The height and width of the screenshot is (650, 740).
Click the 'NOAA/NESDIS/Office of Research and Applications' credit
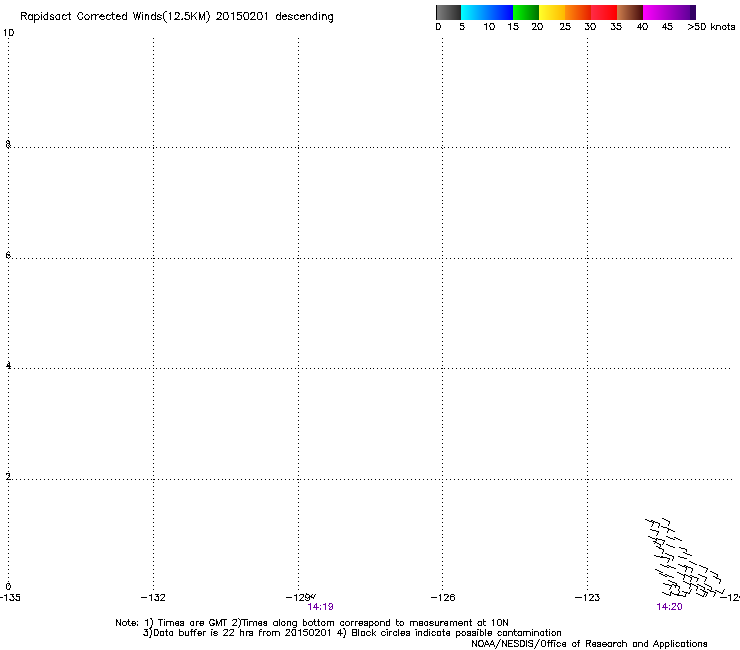(589, 644)
